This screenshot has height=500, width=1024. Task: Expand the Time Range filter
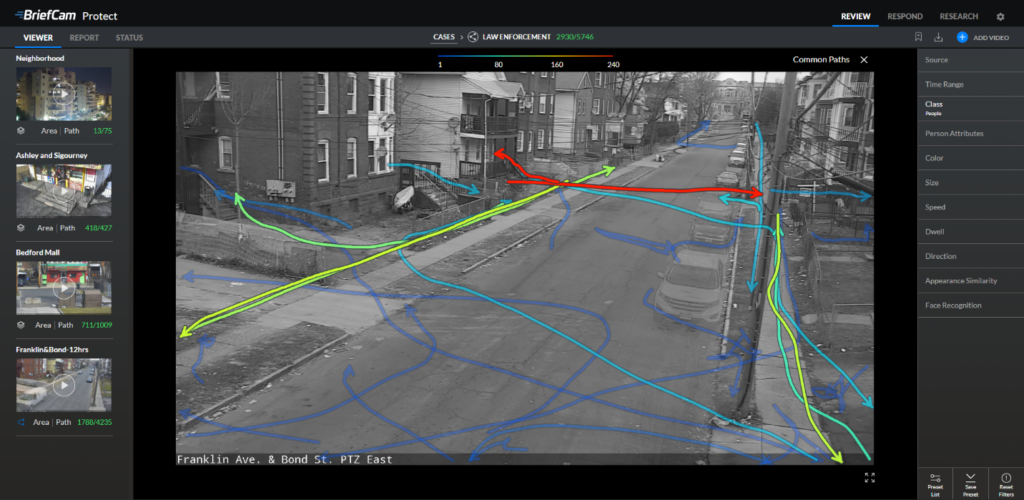pos(944,84)
